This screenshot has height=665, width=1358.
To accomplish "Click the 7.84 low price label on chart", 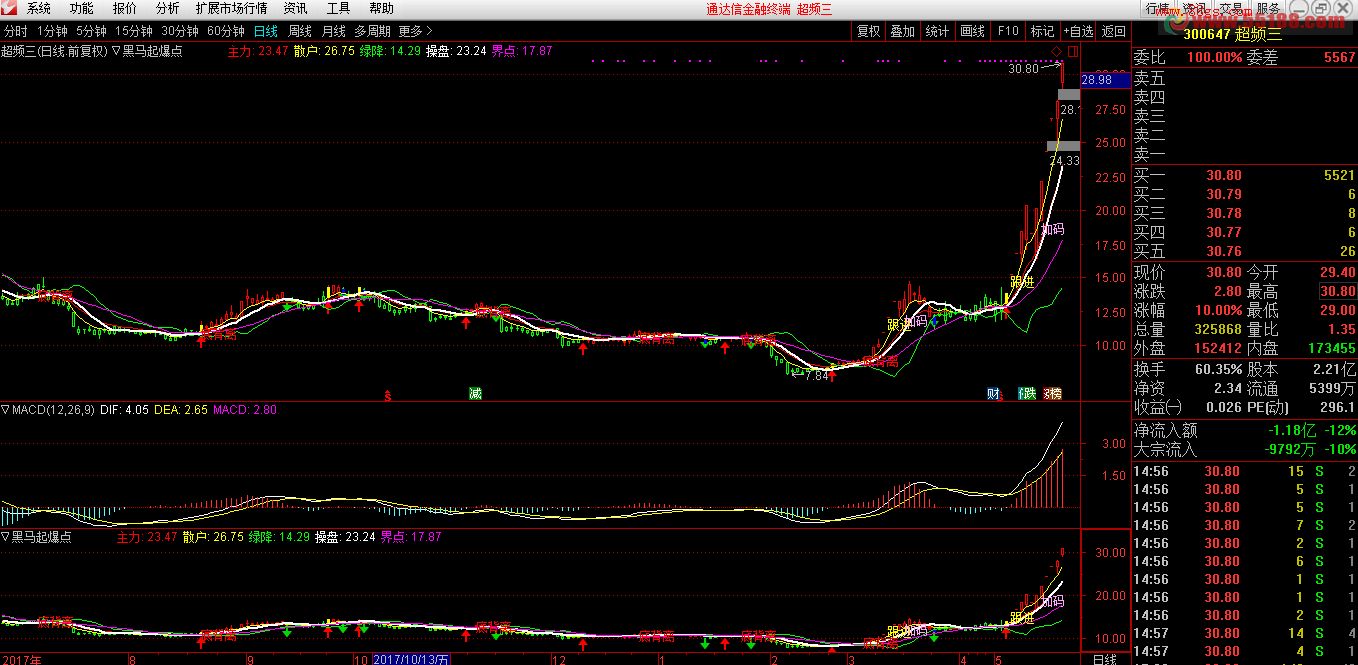I will [816, 376].
